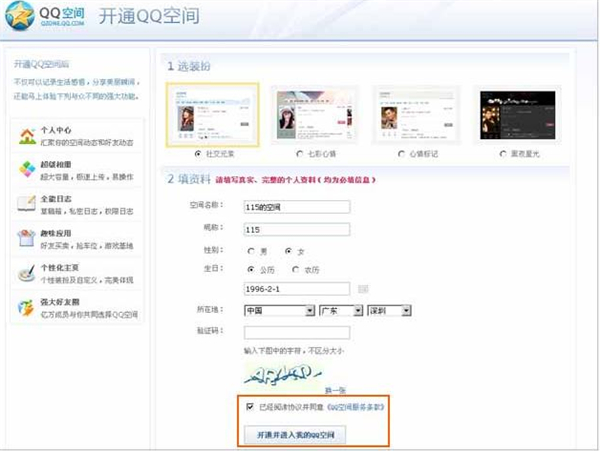The height and width of the screenshot is (451, 600).
Task: Click the captcha image
Action: click(283, 374)
